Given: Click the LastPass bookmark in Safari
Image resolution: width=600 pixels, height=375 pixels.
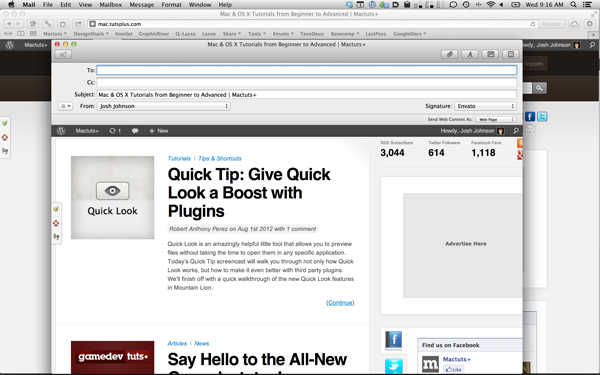Looking at the screenshot, I should coord(376,34).
